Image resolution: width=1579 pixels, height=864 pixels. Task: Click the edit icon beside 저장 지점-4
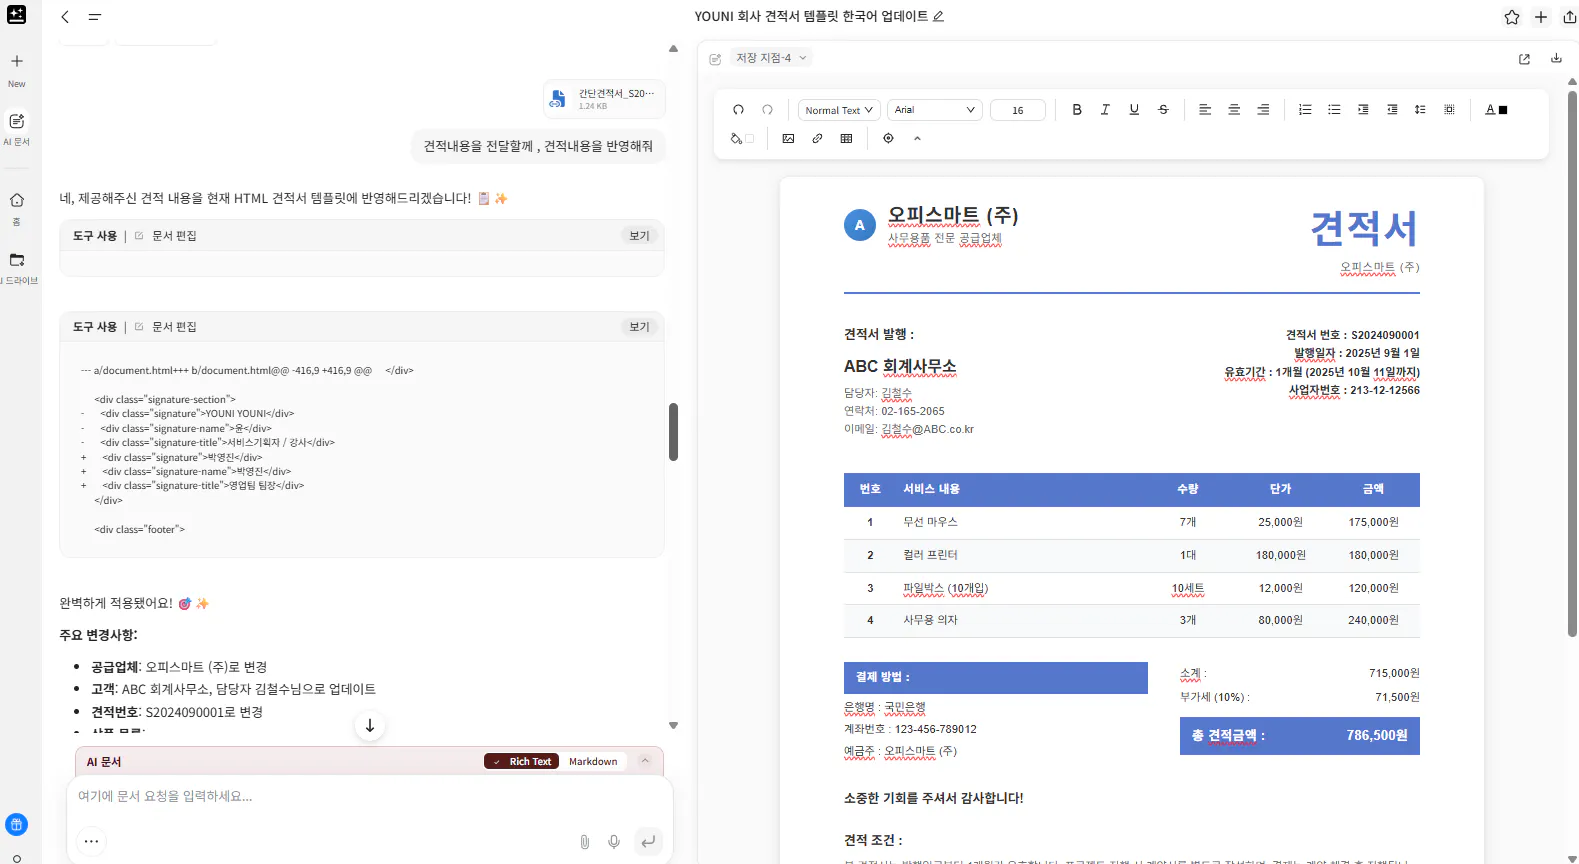715,59
